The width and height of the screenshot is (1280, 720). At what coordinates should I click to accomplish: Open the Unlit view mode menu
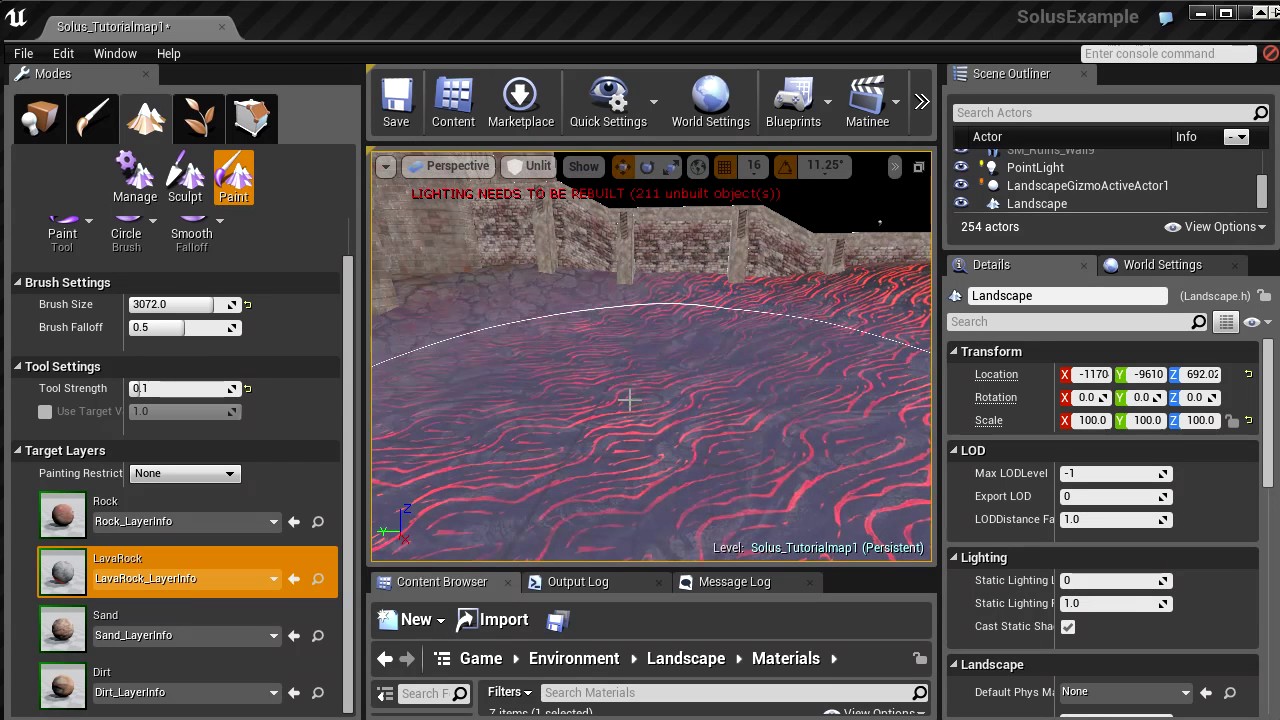529,166
